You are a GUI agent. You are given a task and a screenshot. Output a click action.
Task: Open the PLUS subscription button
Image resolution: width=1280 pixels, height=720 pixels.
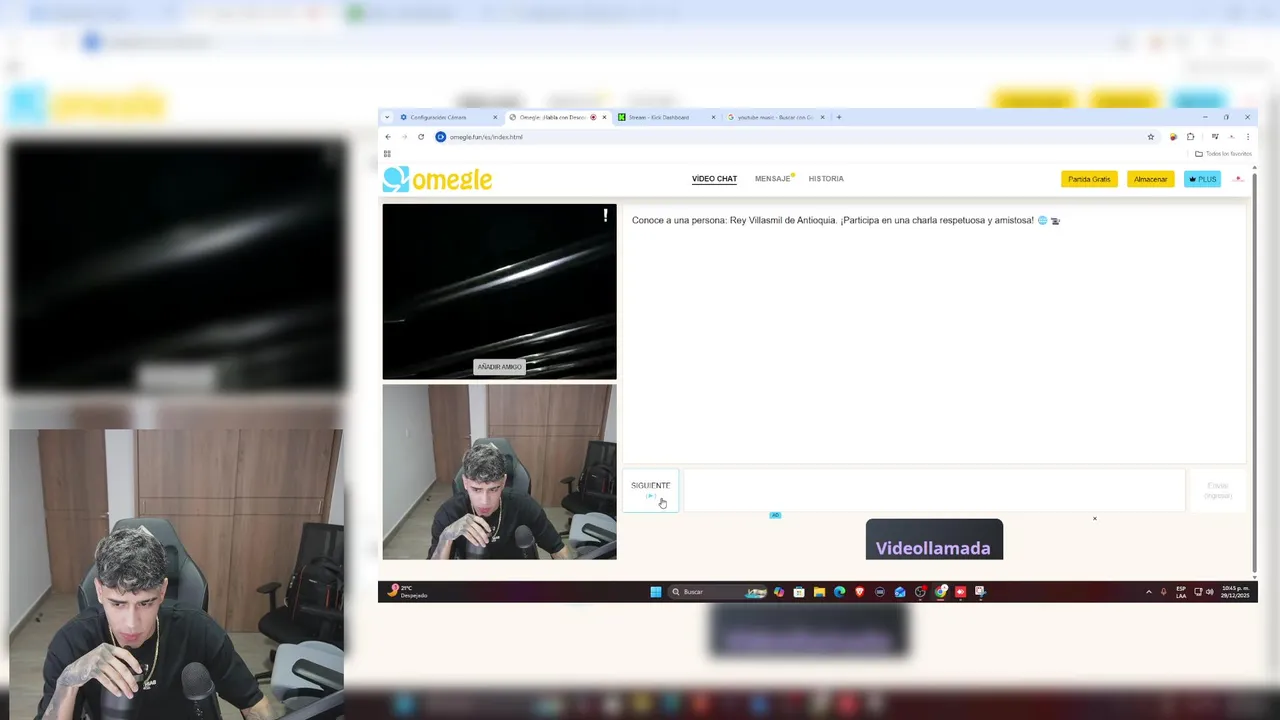point(1202,179)
